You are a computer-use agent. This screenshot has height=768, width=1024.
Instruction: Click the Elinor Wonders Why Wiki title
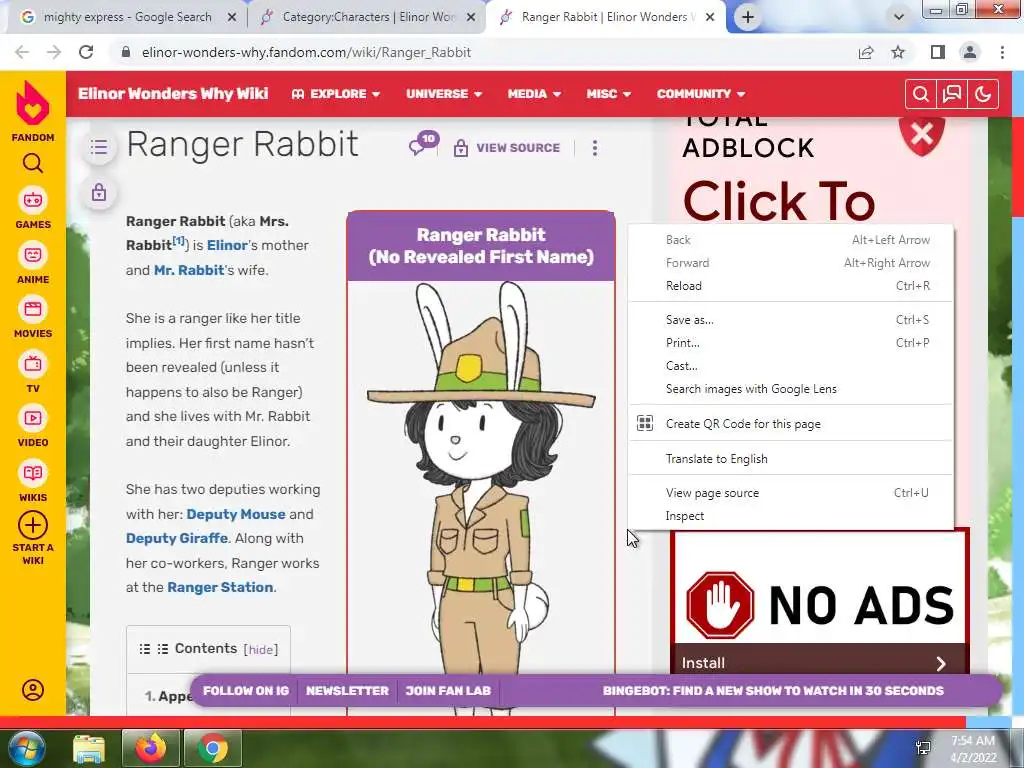coord(173,94)
